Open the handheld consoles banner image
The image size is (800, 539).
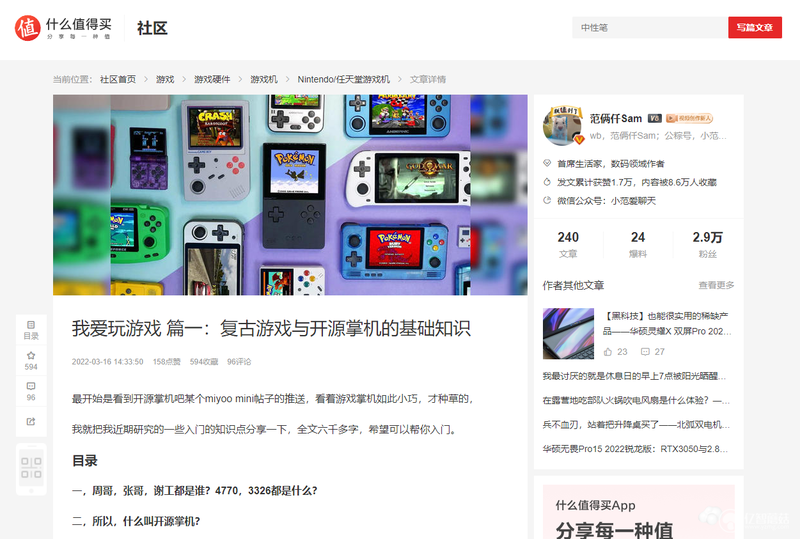(290, 194)
